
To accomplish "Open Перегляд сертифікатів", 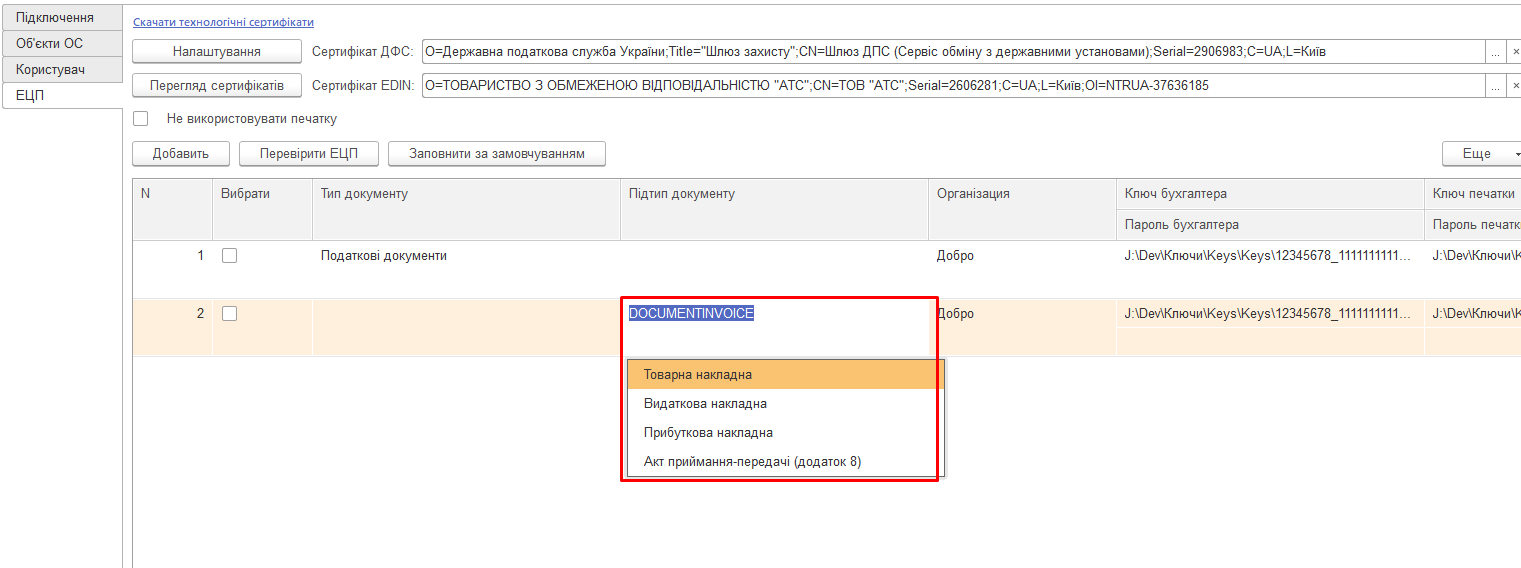I will (x=217, y=85).
